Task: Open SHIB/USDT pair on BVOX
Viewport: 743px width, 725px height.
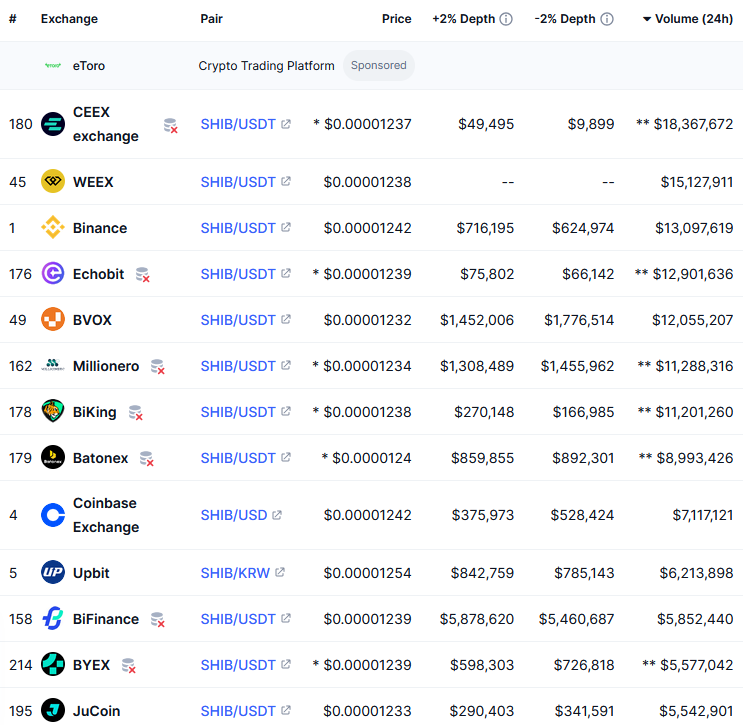Action: point(238,320)
